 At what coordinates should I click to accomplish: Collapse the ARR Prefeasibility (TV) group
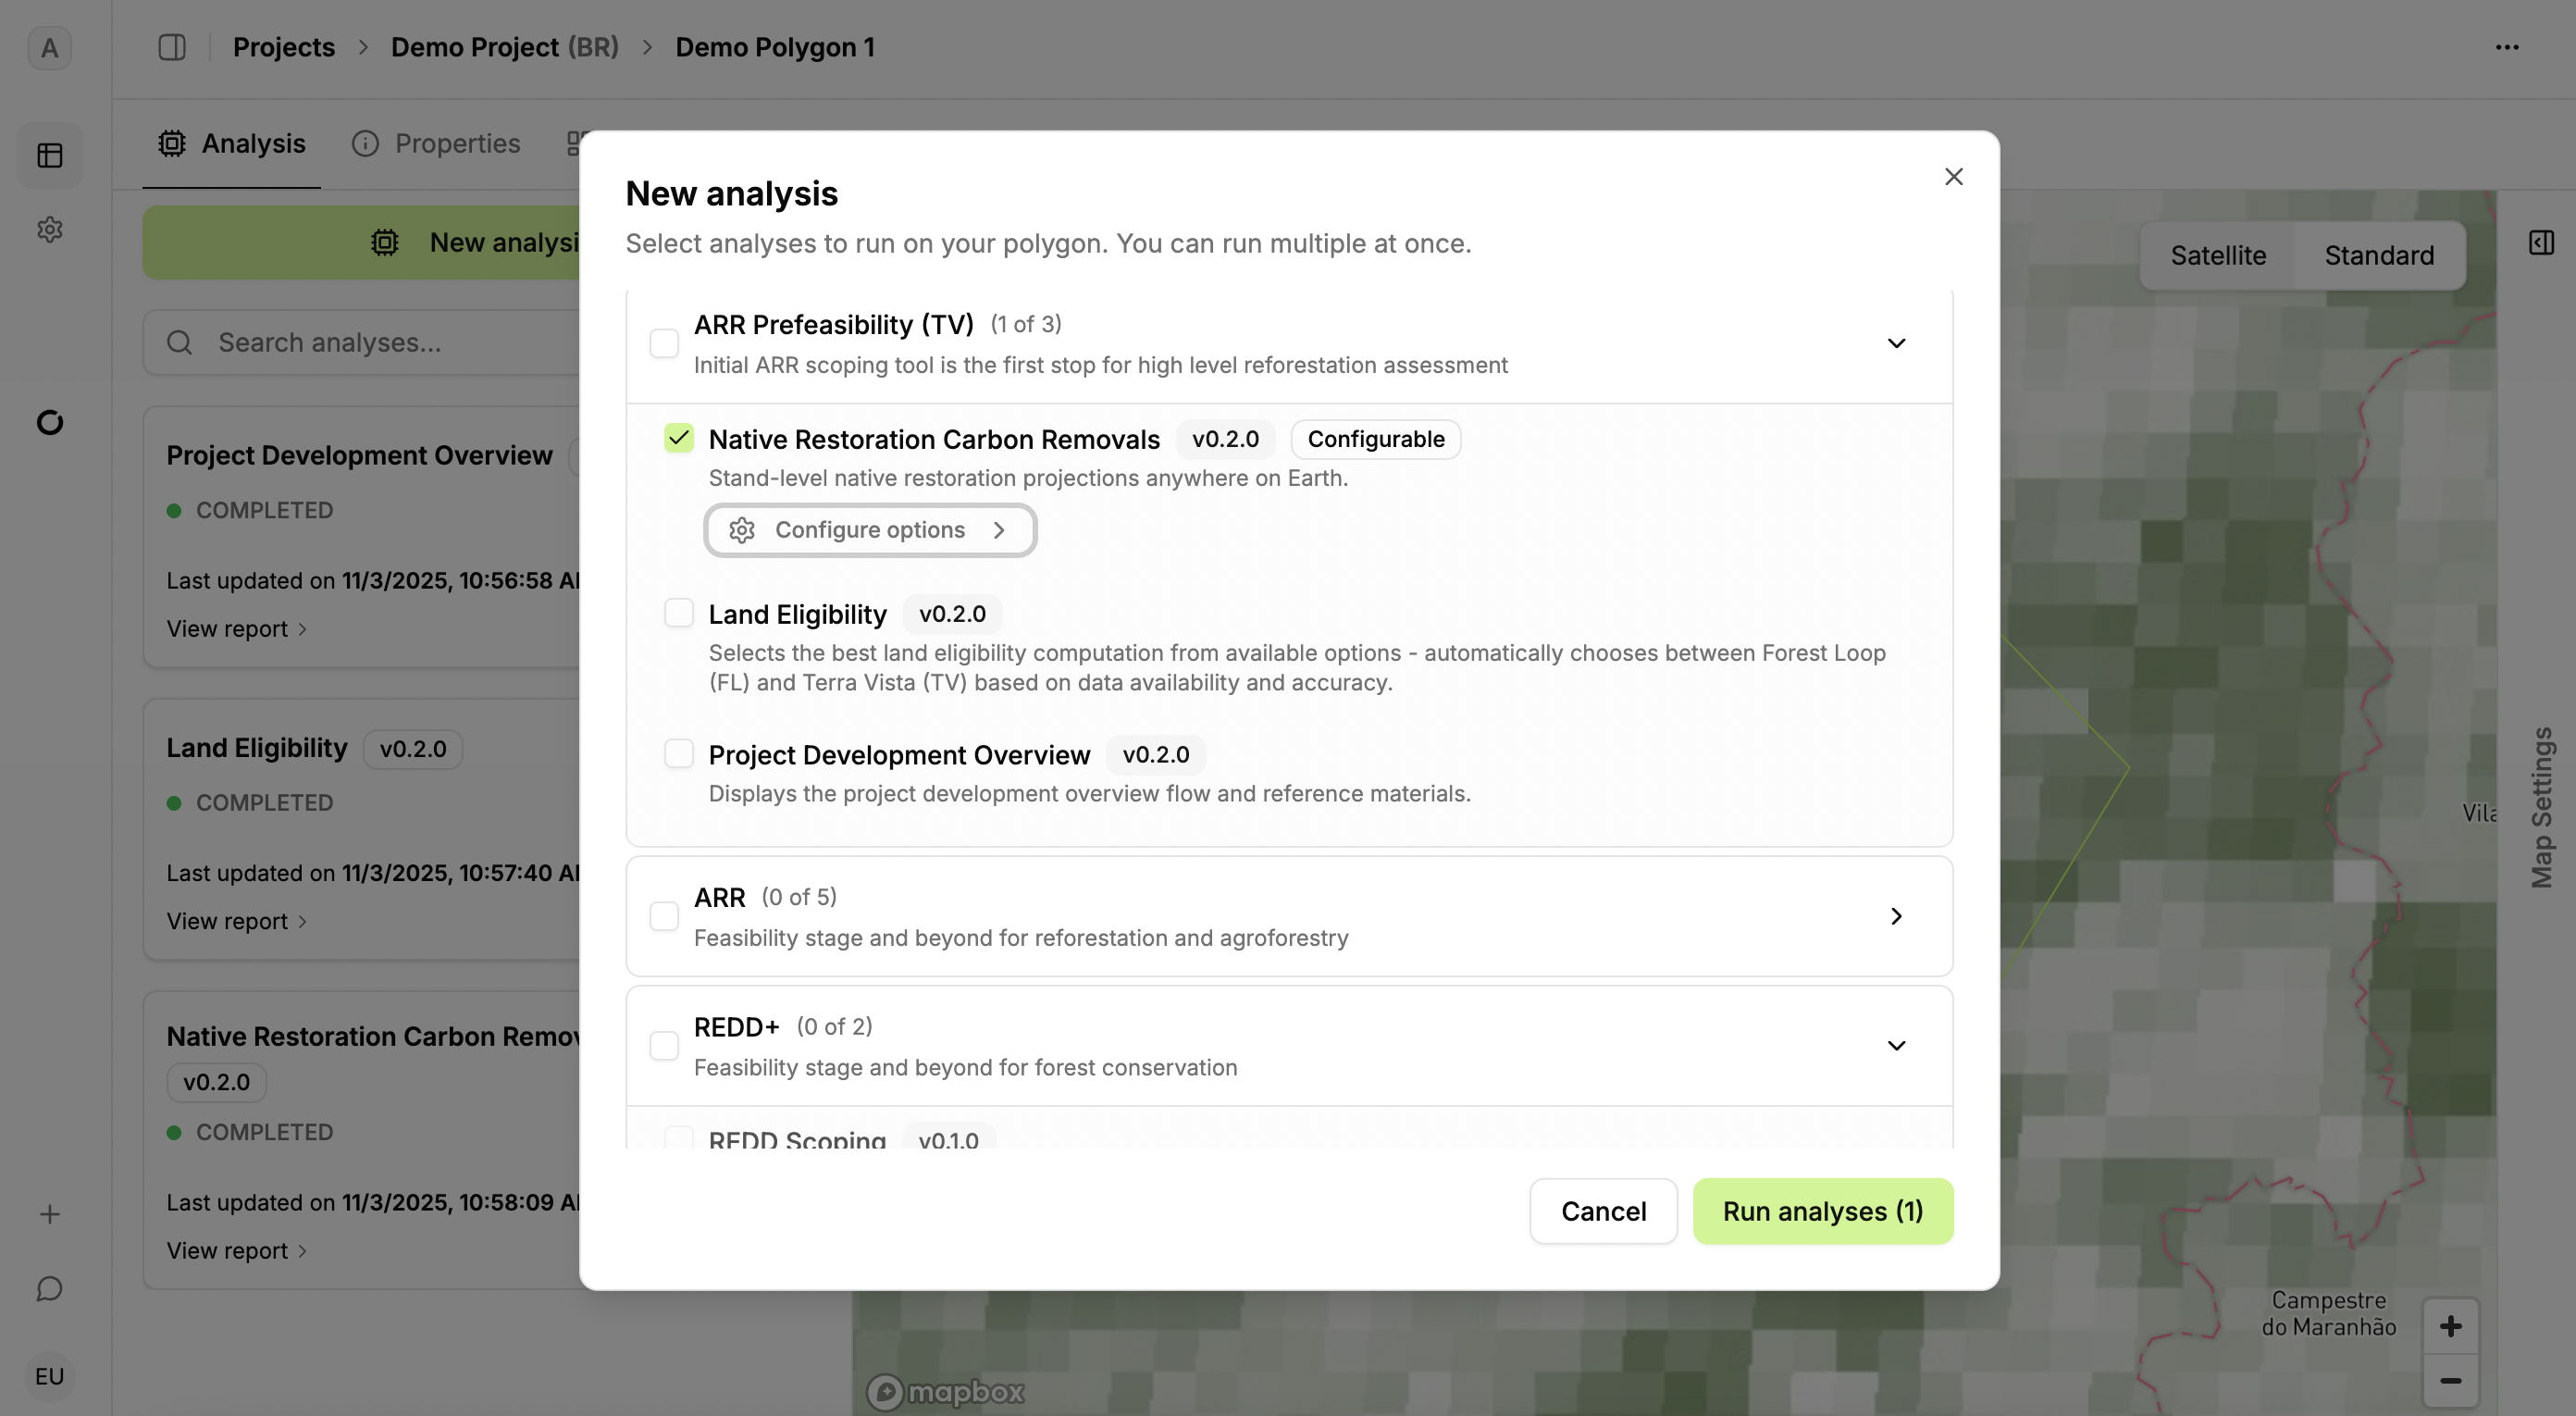click(x=1896, y=343)
